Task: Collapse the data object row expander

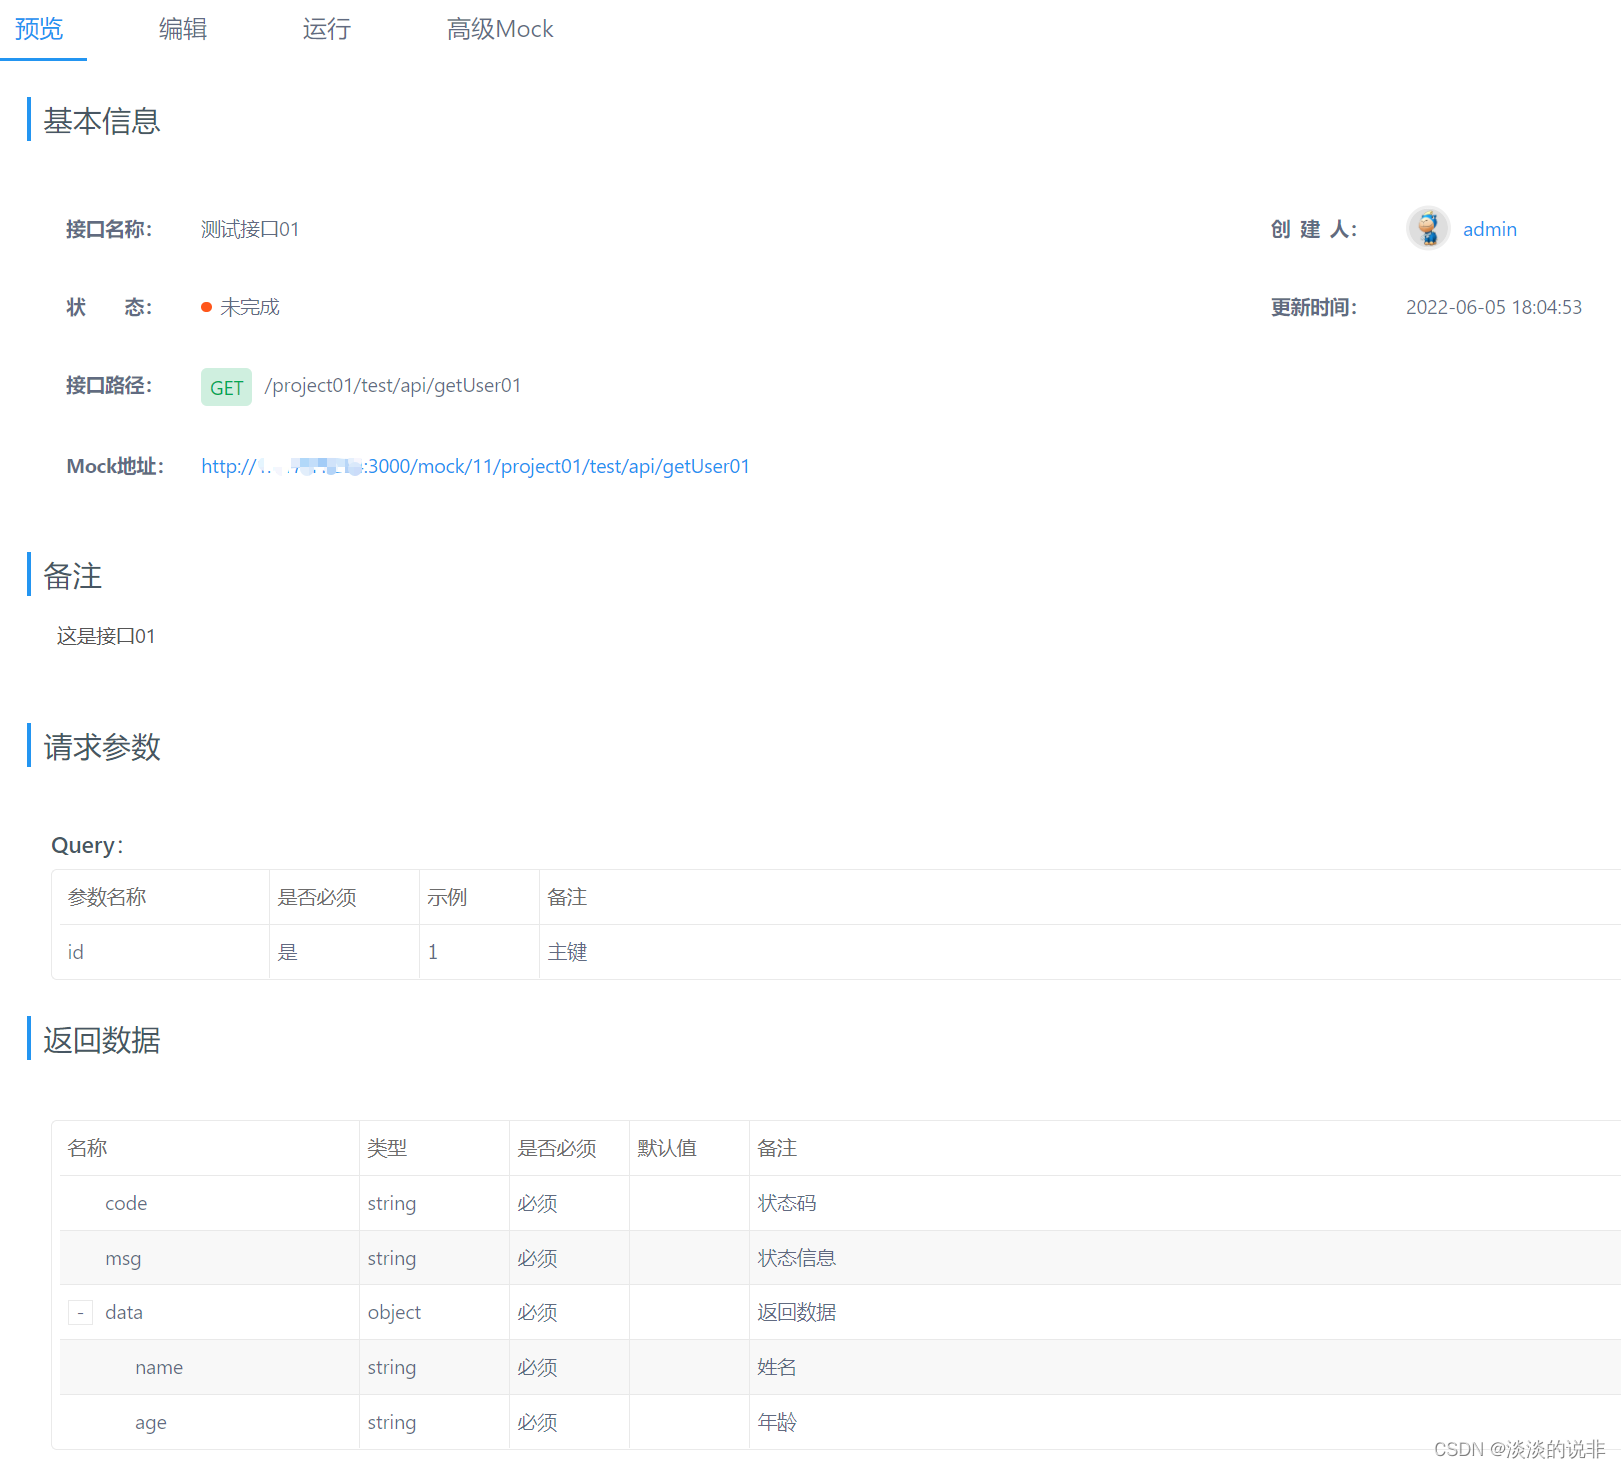Action: click(x=80, y=1312)
